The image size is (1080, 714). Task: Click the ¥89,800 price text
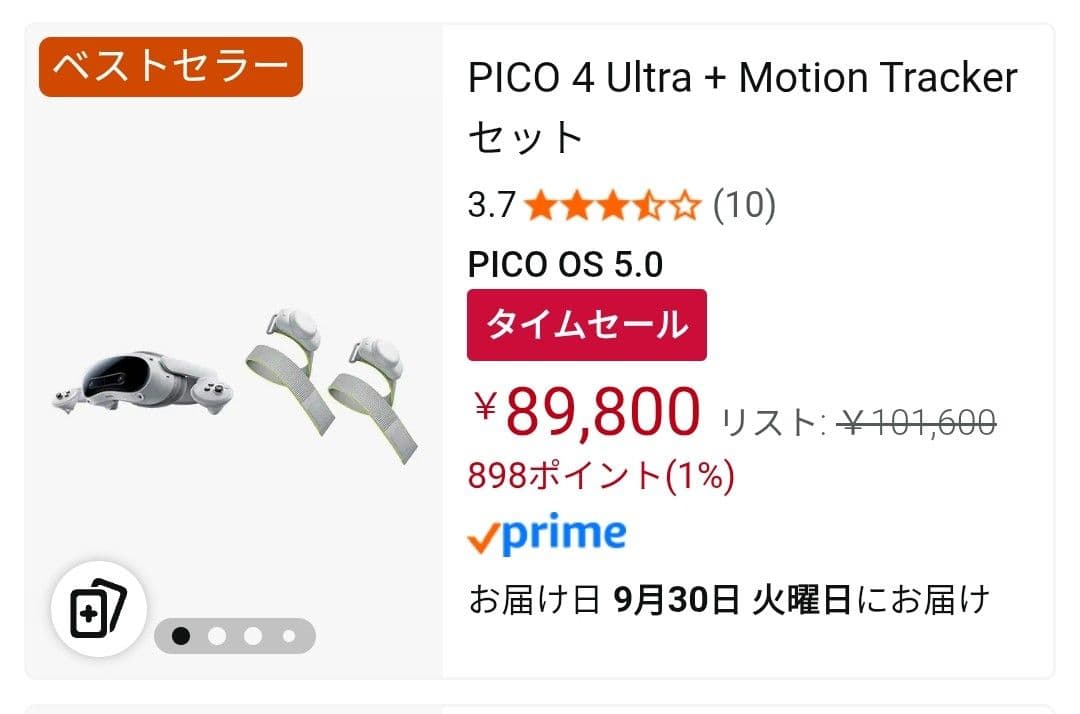click(x=585, y=410)
